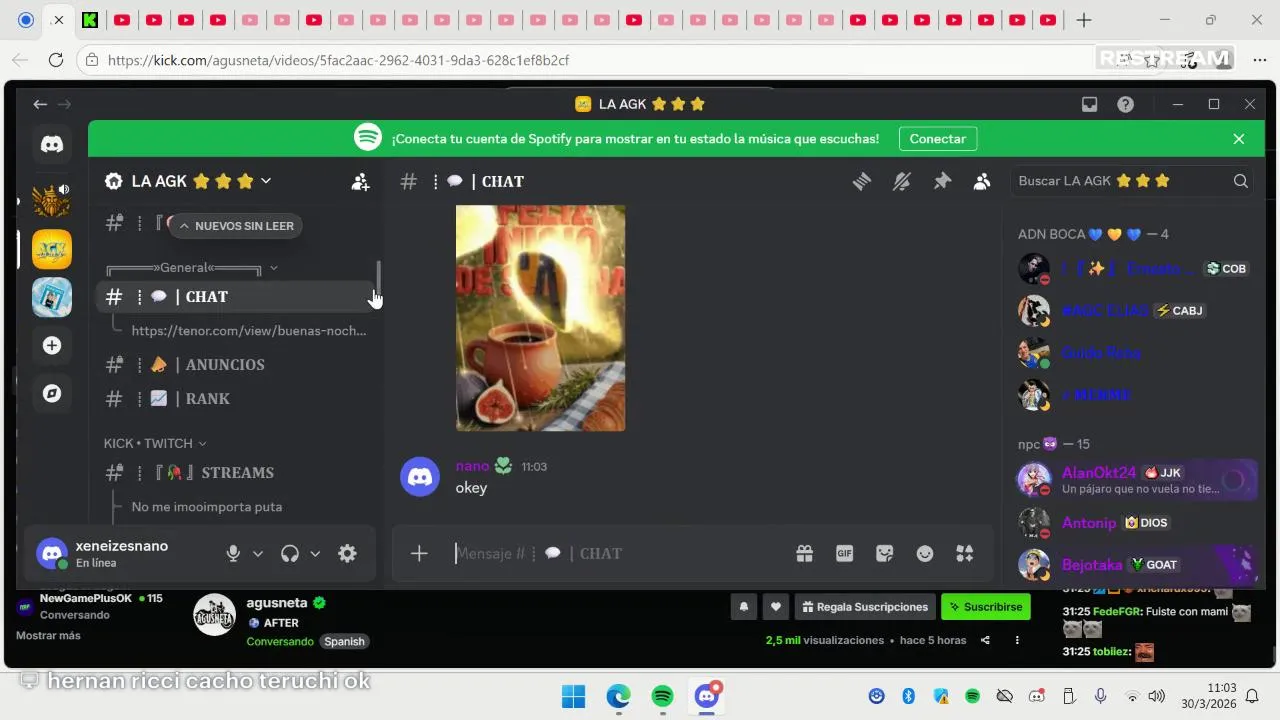
Task: Open tenor.com thread under CHAT
Action: point(249,330)
